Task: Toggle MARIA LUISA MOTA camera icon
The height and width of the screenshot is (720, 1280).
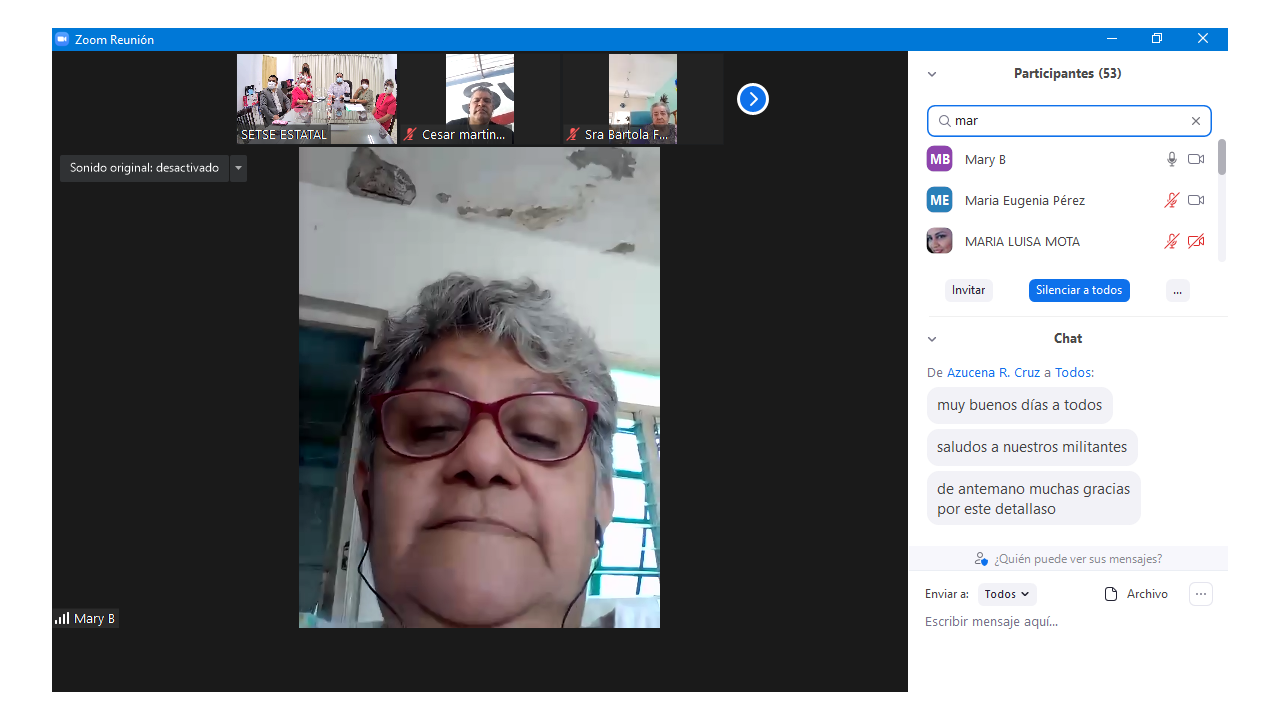Action: click(x=1196, y=241)
